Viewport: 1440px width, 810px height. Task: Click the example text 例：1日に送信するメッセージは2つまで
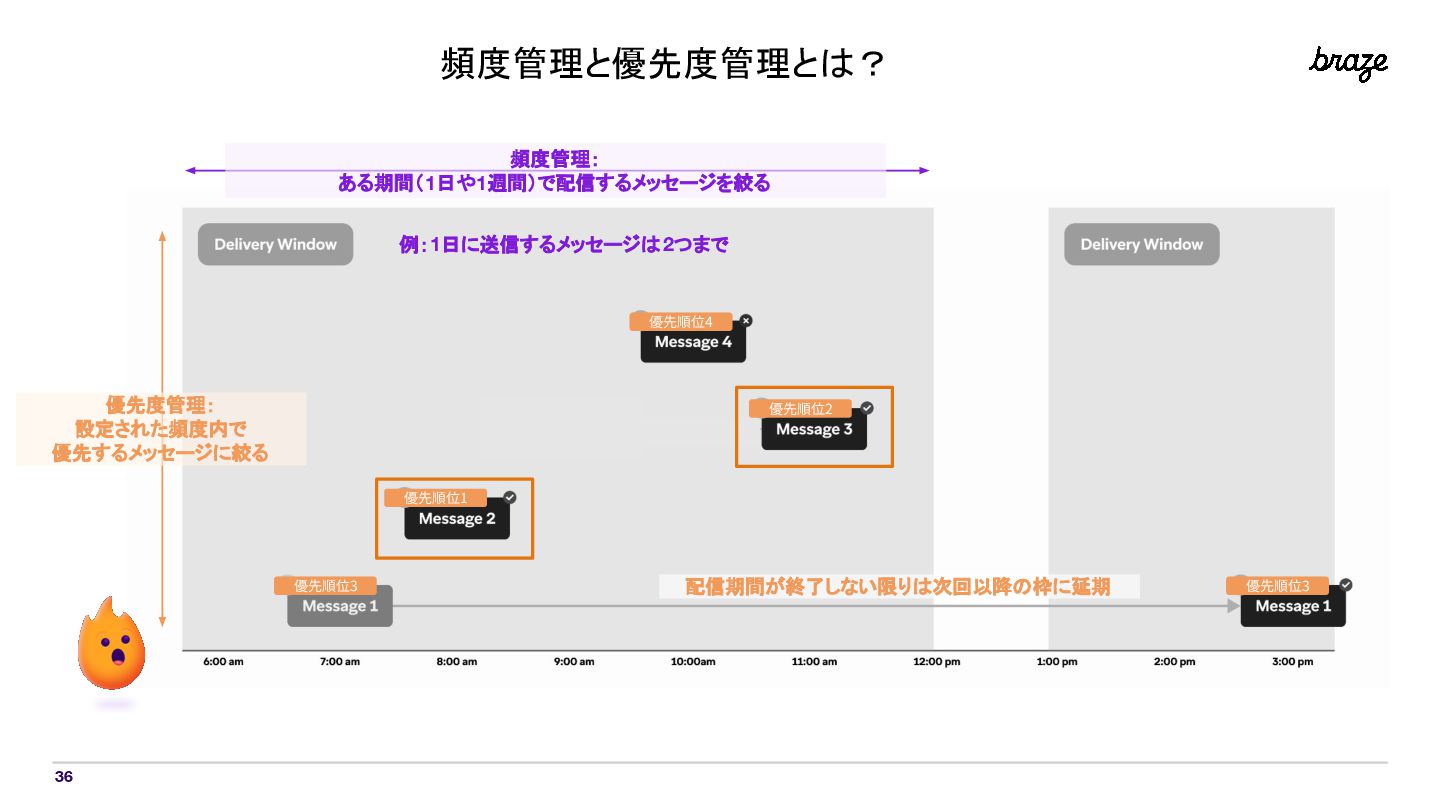tap(563, 245)
